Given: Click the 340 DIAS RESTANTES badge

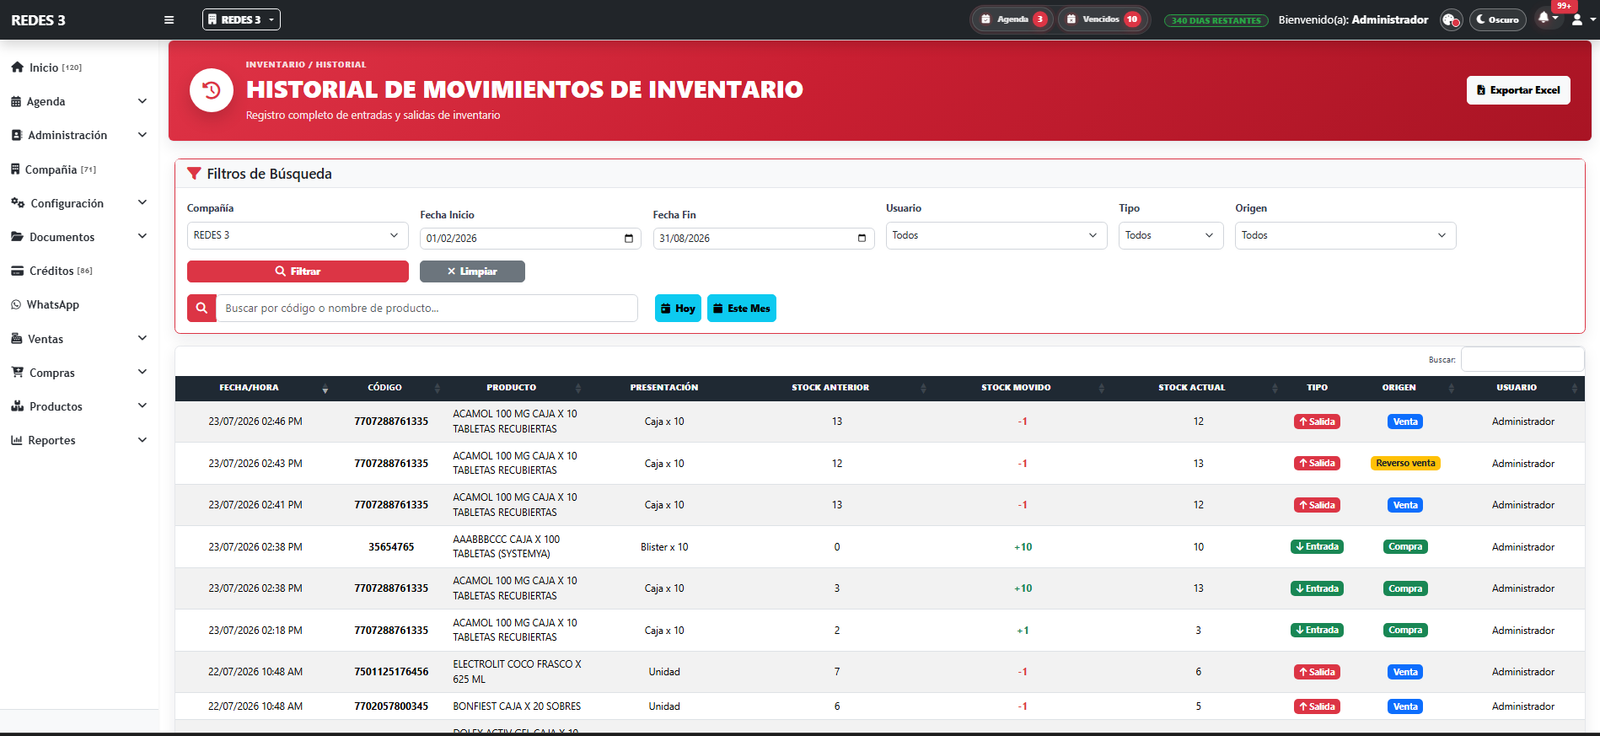Looking at the screenshot, I should (1216, 20).
